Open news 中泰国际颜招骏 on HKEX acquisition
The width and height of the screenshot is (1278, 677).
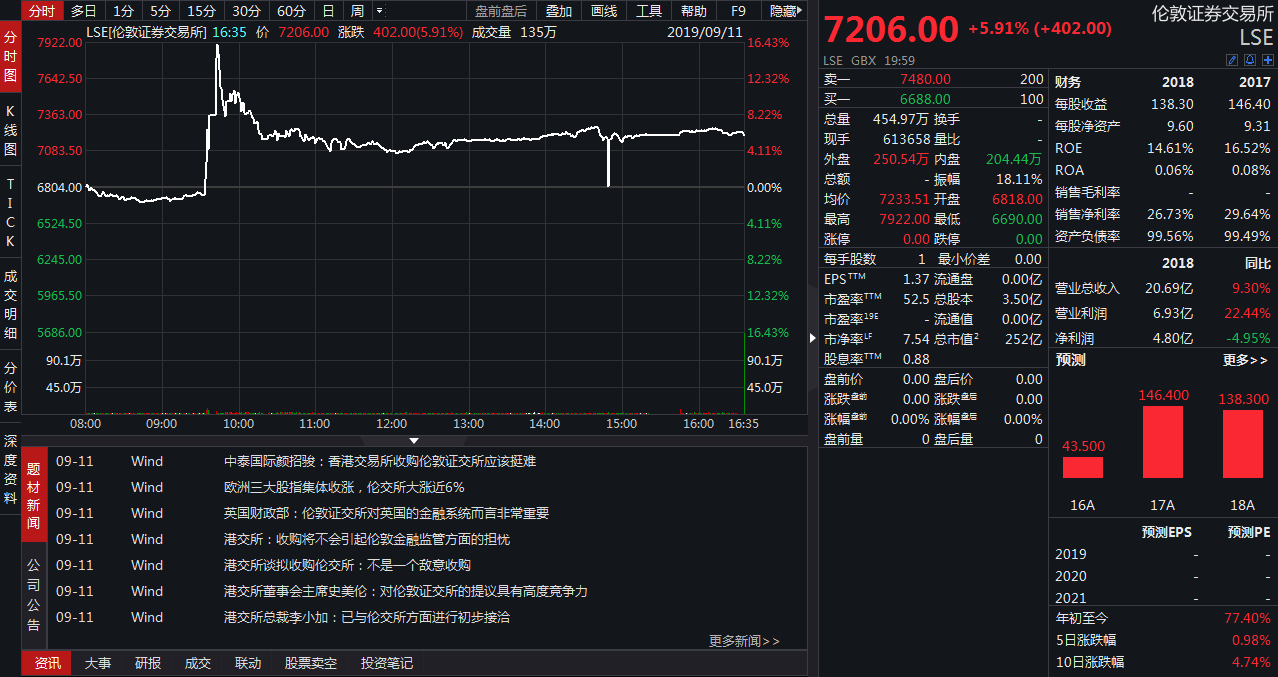[380, 461]
